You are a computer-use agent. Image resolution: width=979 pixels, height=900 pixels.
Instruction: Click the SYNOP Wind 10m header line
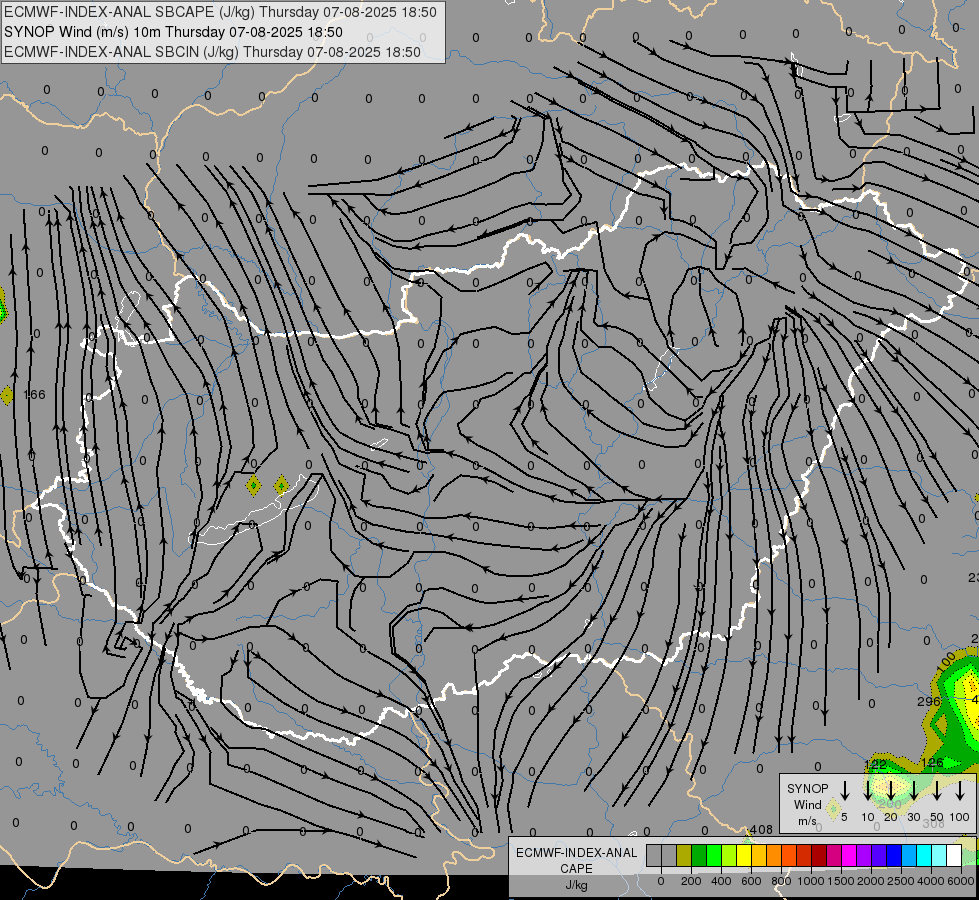click(x=174, y=32)
